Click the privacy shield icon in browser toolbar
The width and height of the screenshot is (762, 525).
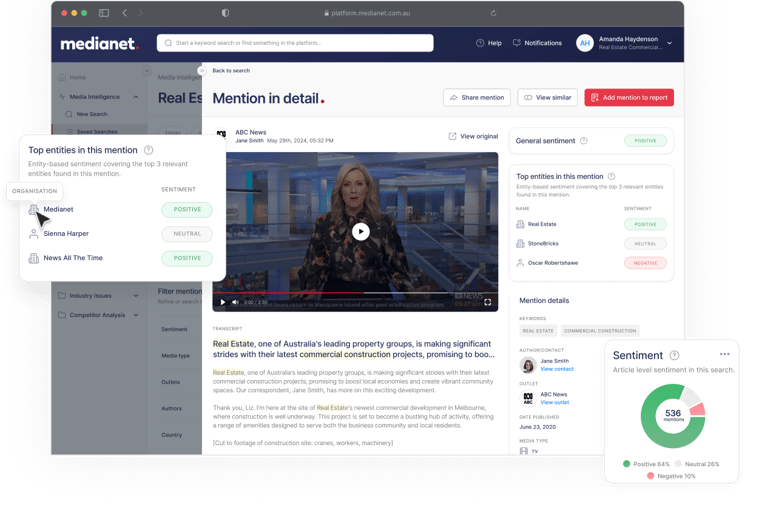pyautogui.click(x=225, y=13)
